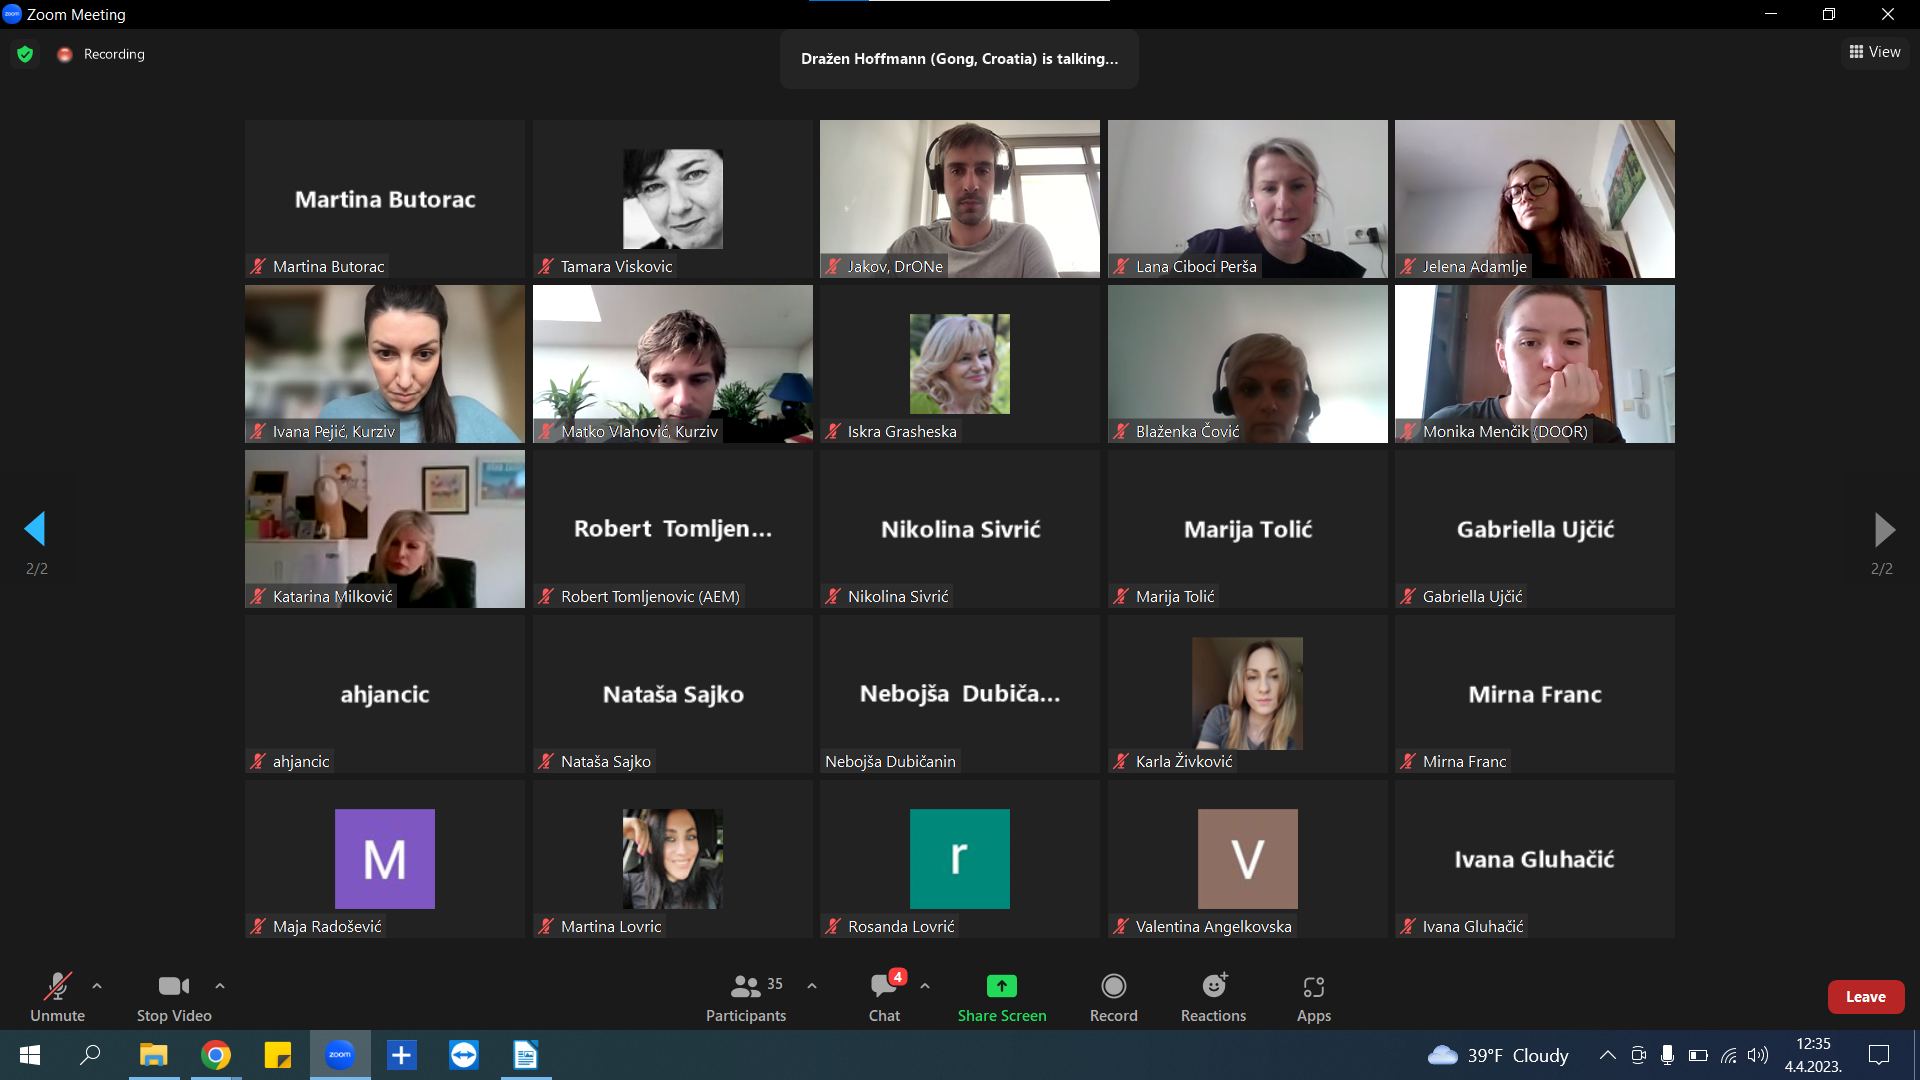The image size is (1920, 1080).
Task: Unmute the microphone
Action: [57, 998]
